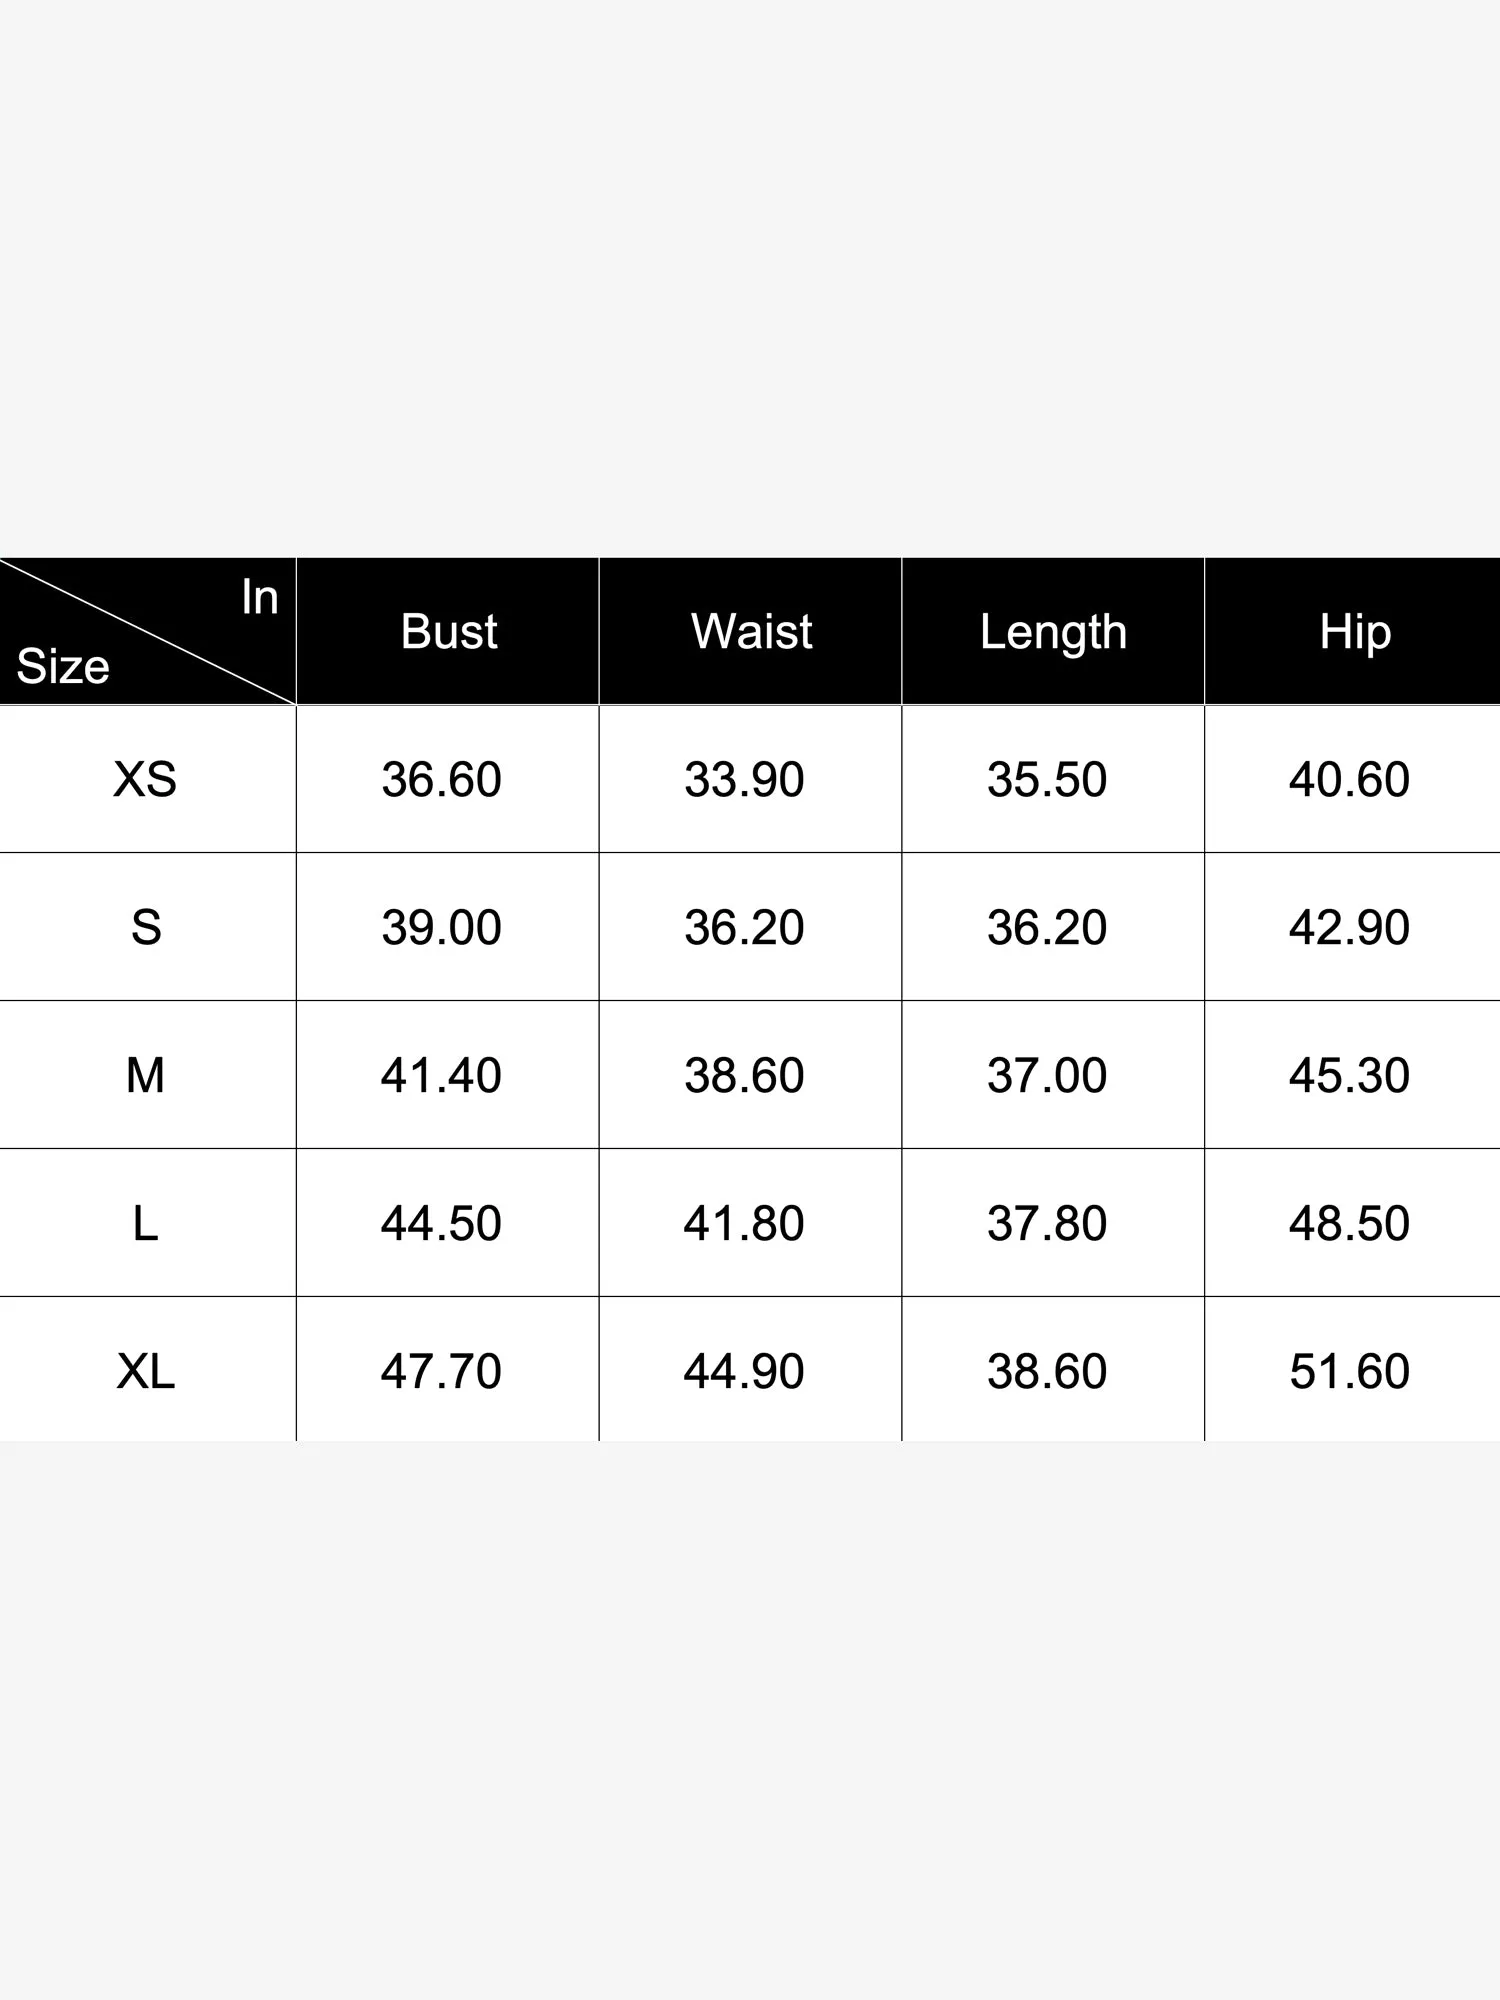Viewport: 1500px width, 2000px height.
Task: Click the Bust column header
Action: click(448, 631)
